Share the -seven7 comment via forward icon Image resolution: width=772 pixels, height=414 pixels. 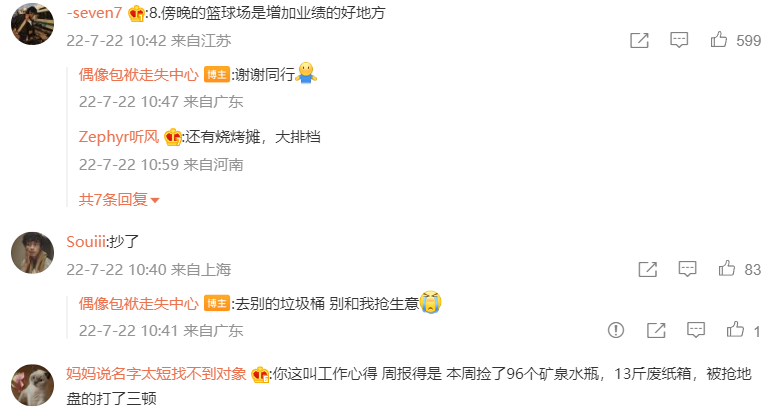[639, 40]
